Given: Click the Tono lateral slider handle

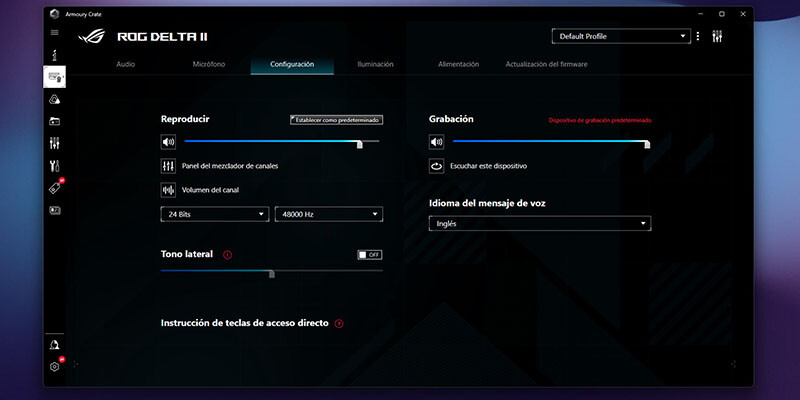Looking at the screenshot, I should tap(271, 274).
